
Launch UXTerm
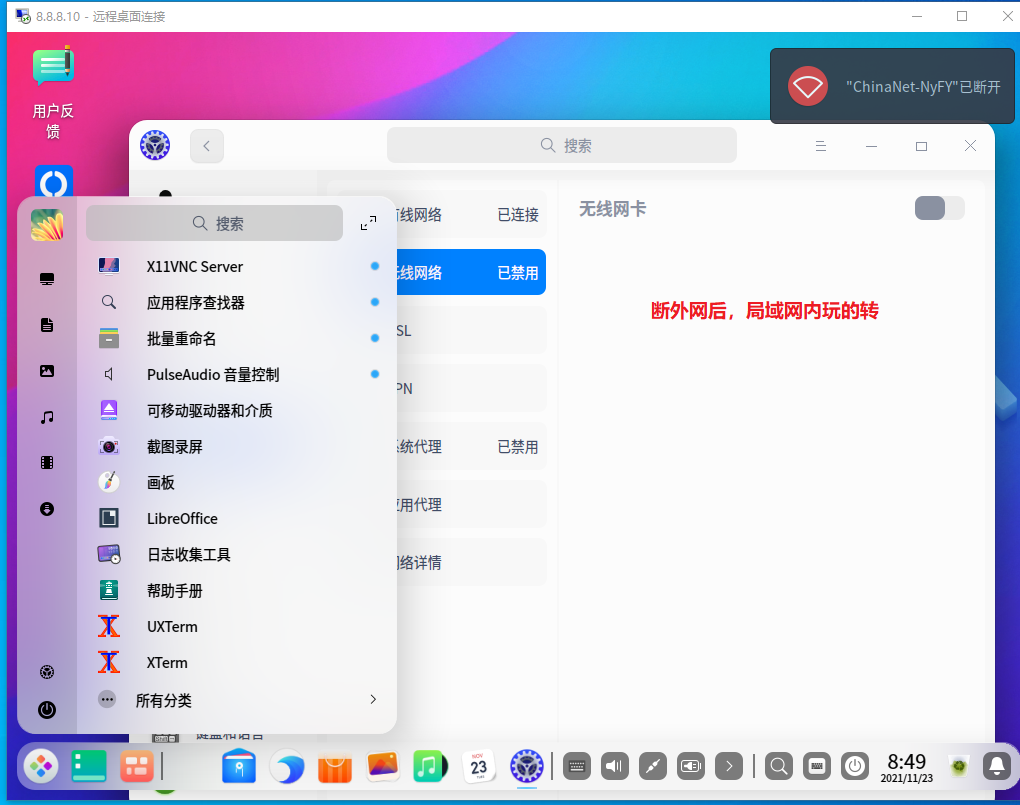point(238,627)
